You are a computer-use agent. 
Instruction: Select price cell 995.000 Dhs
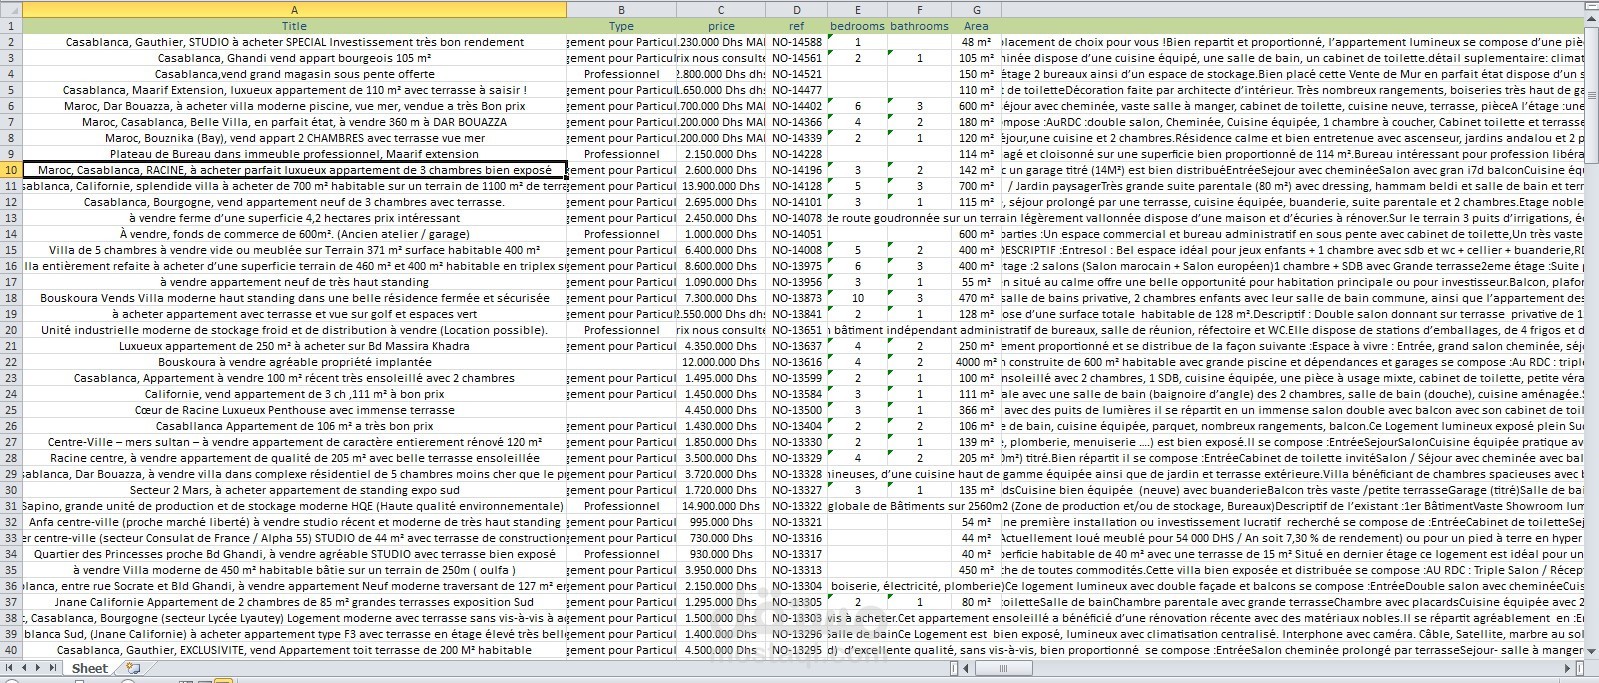pos(721,522)
